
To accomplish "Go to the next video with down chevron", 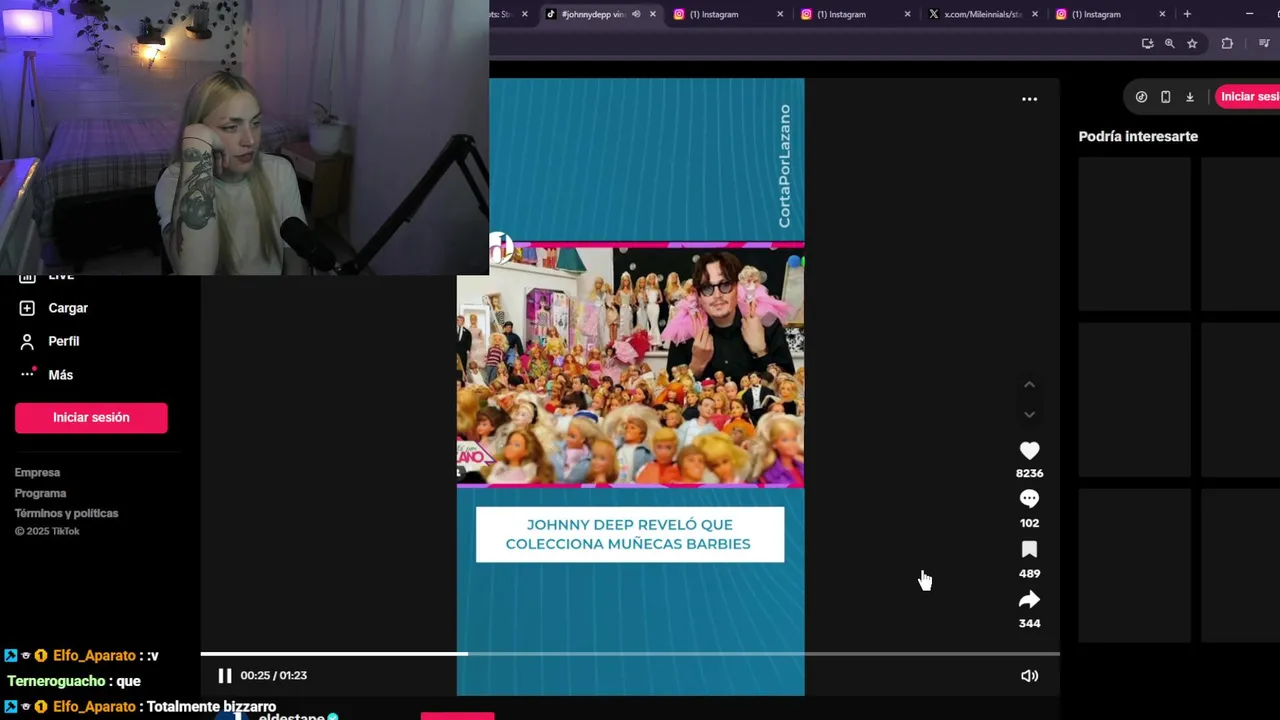I will pos(1029,414).
